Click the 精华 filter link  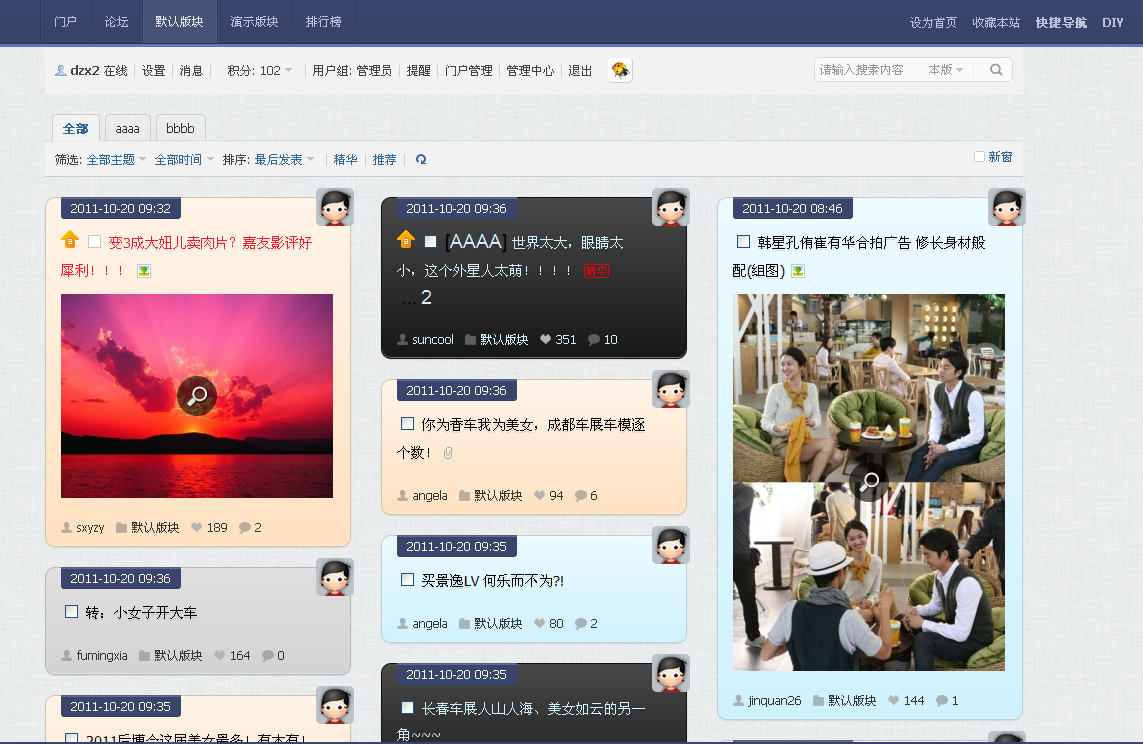coord(346,160)
